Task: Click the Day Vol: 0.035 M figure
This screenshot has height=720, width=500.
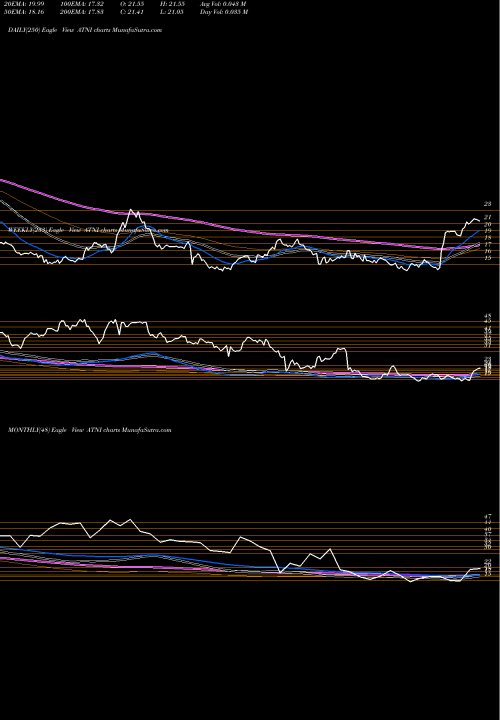Action: point(224,12)
